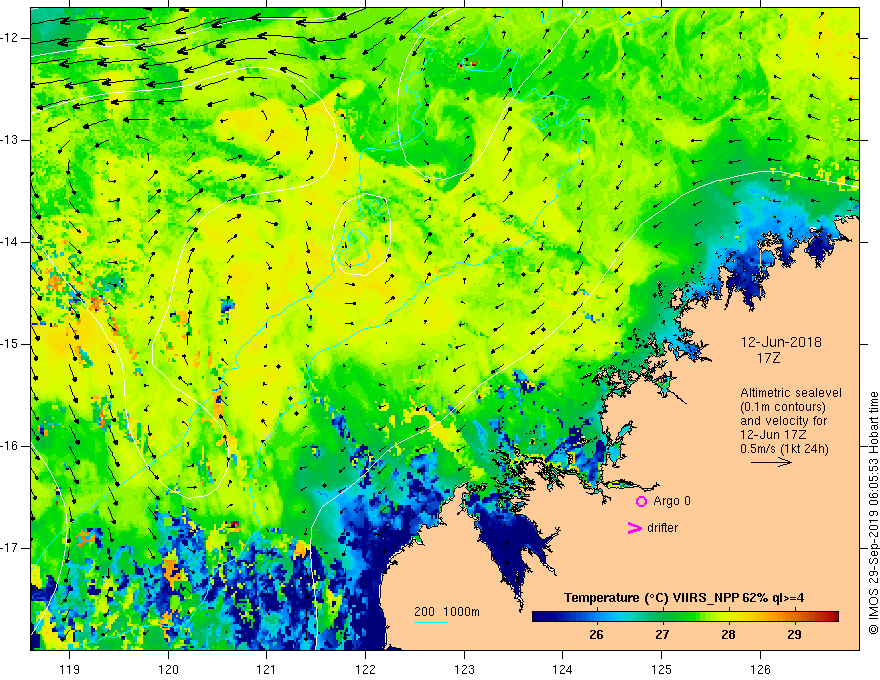Click the '12-Jun-2018' date text
This screenshot has width=880, height=680.
[781, 342]
